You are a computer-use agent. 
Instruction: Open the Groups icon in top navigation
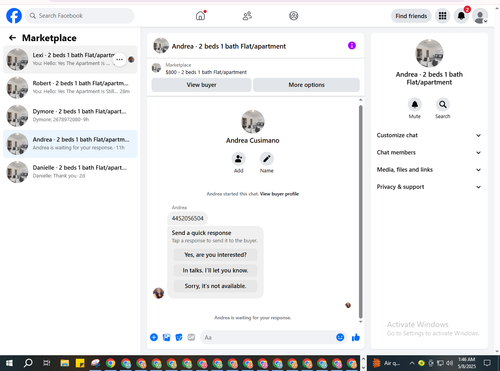[294, 16]
